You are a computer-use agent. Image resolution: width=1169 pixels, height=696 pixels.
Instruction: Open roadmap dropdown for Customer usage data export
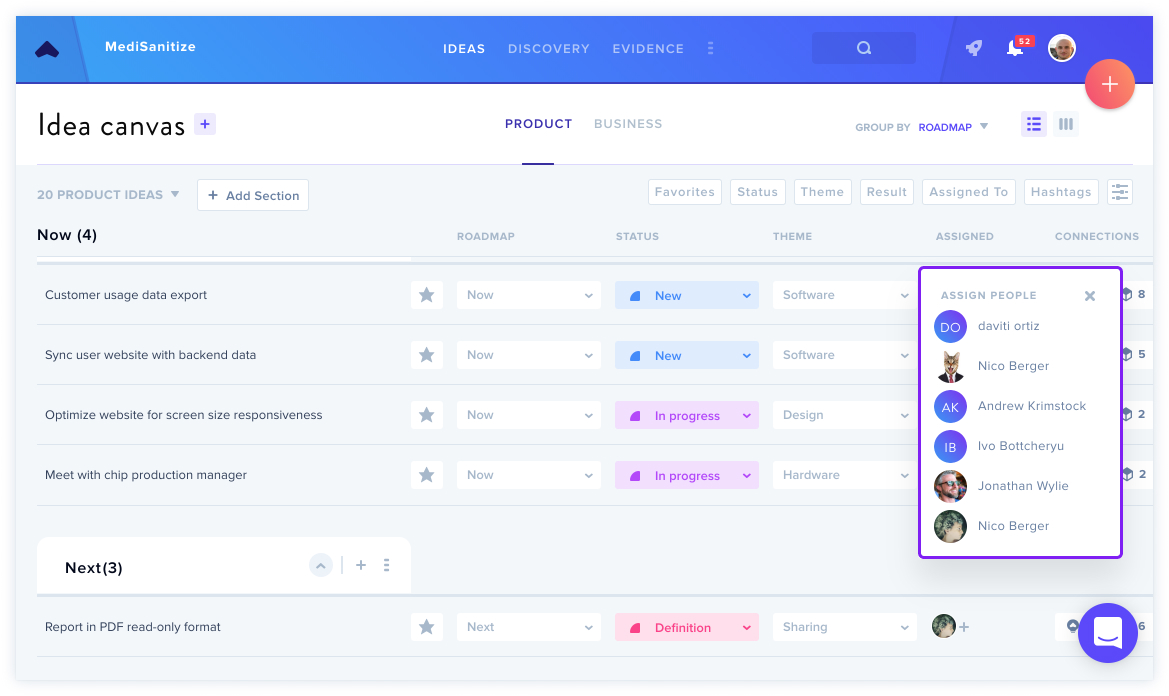point(529,295)
